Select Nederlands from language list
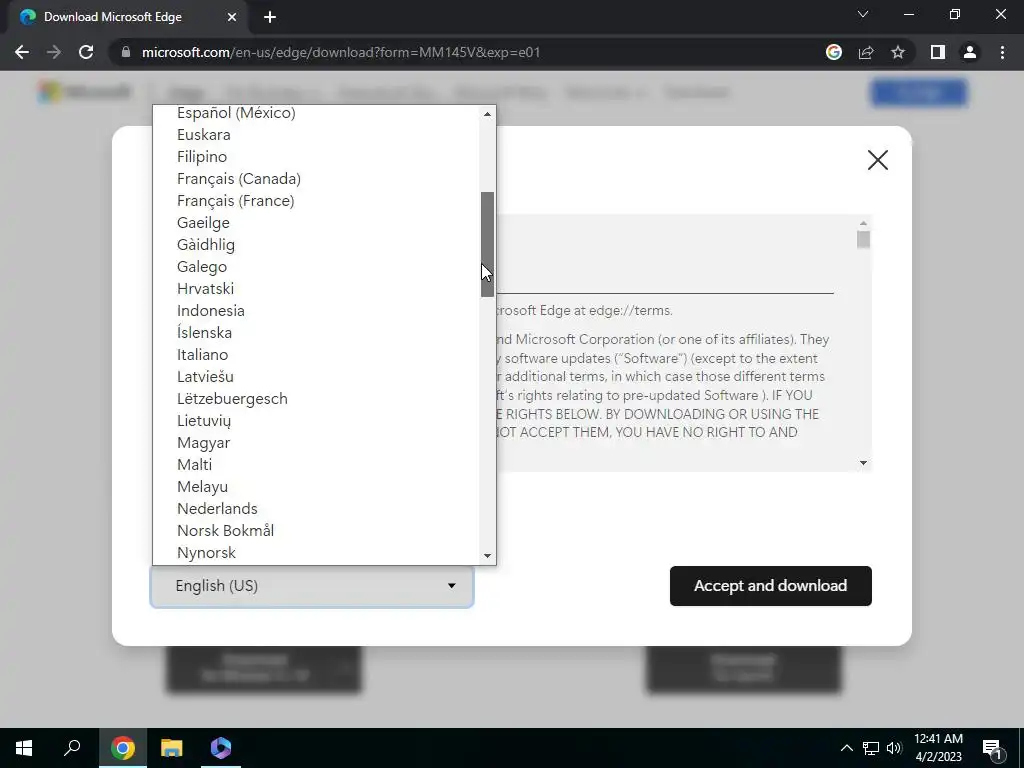This screenshot has height=768, width=1024. point(316,509)
